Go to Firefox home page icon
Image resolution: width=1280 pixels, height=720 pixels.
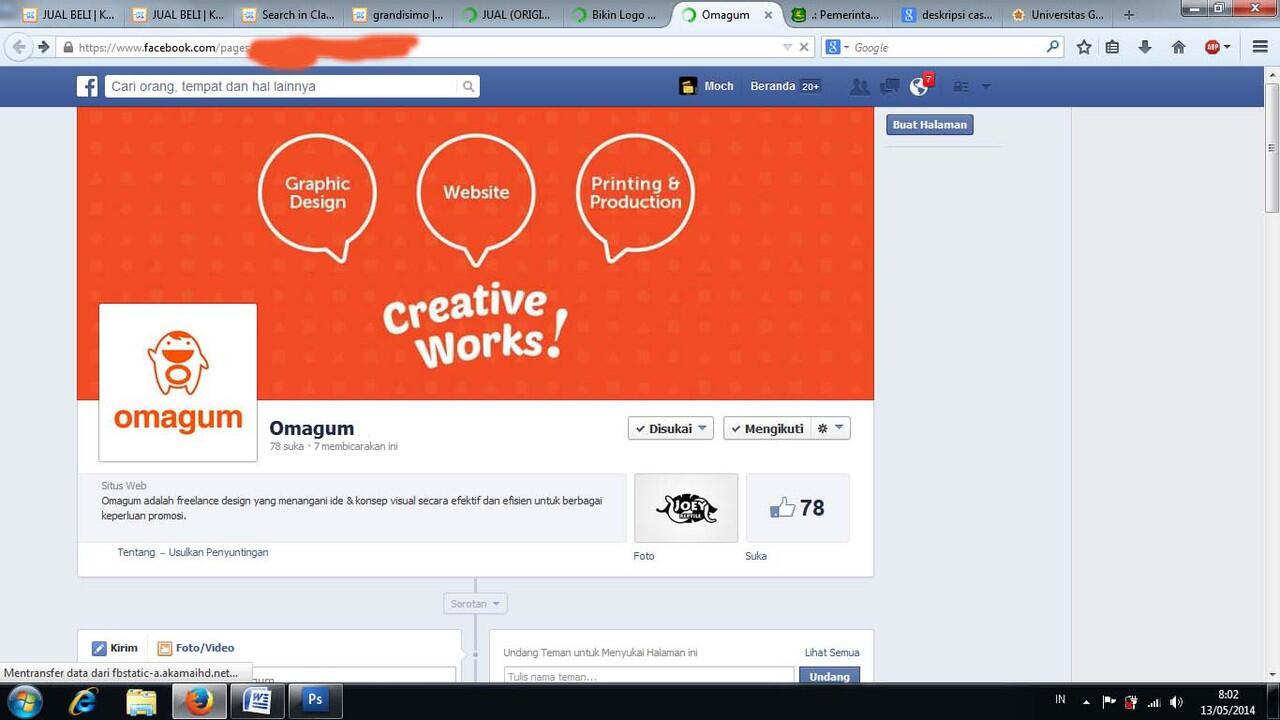coord(1178,47)
